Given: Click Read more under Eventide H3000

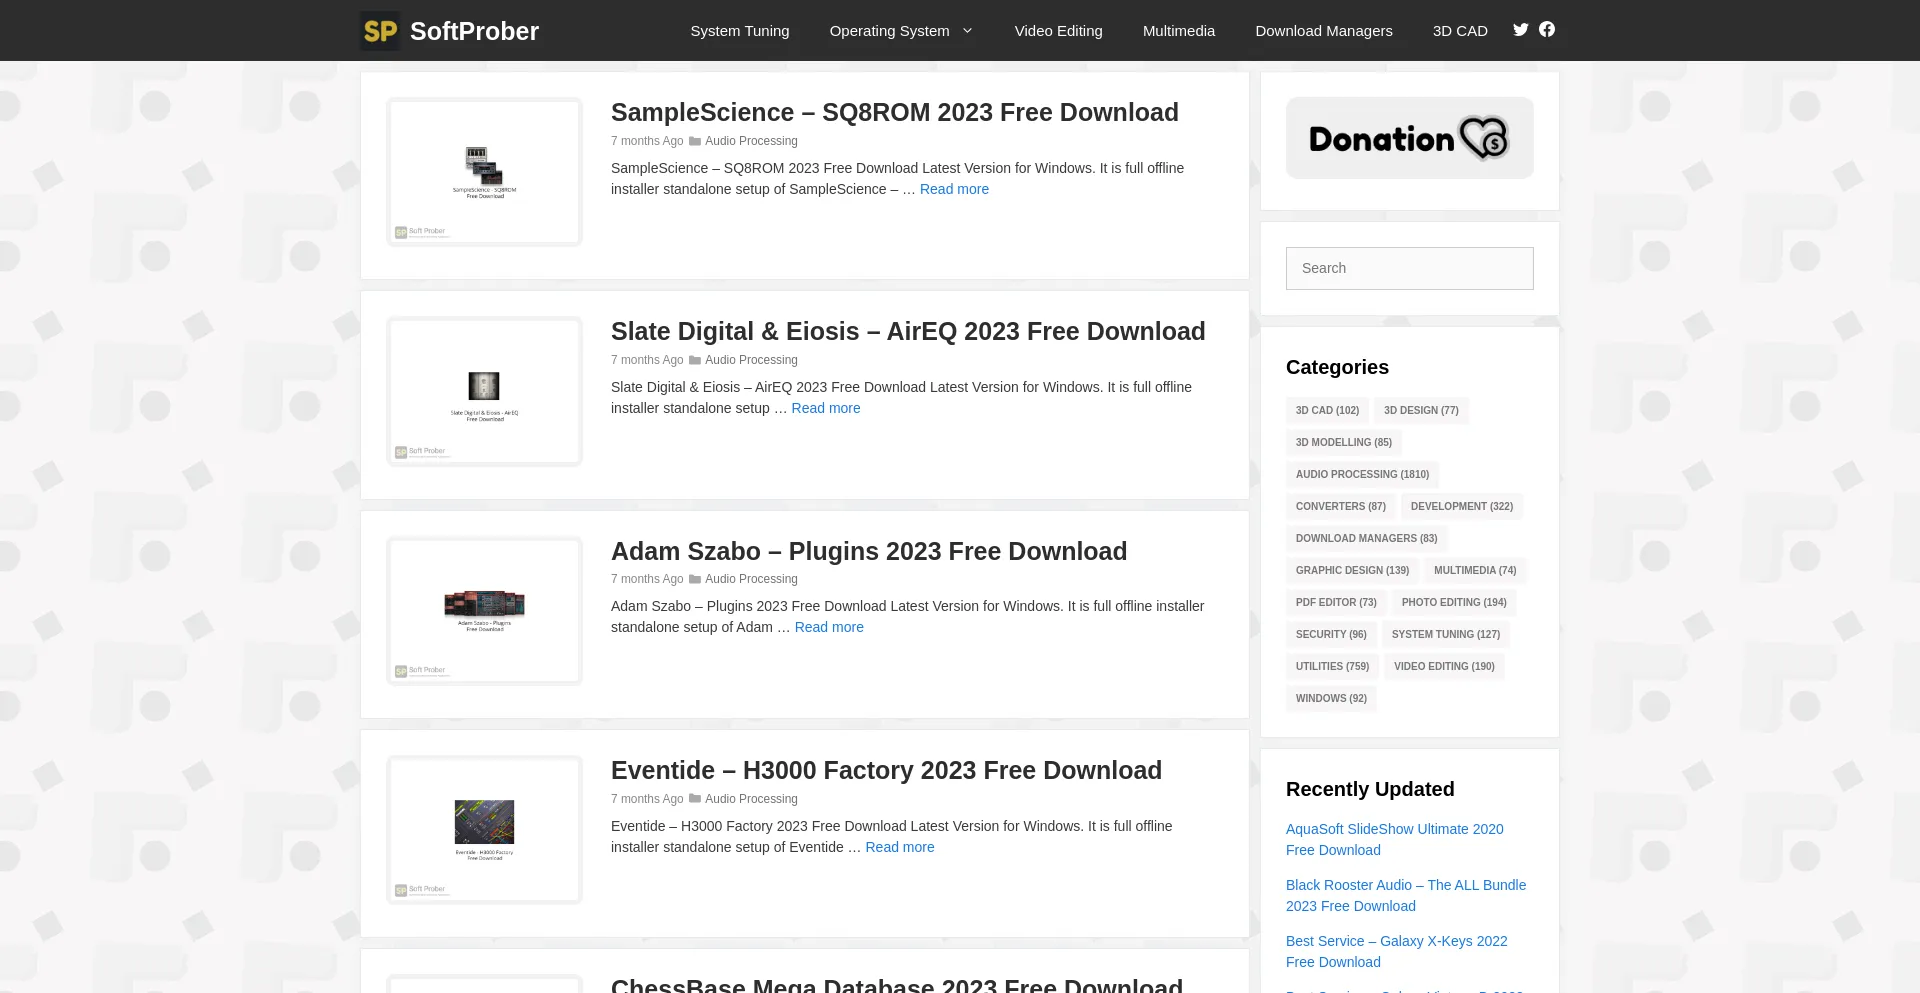Looking at the screenshot, I should coord(900,847).
